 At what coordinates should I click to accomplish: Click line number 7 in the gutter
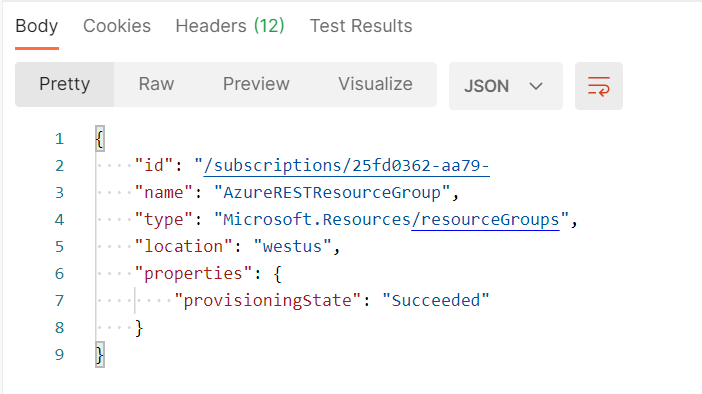coord(60,300)
